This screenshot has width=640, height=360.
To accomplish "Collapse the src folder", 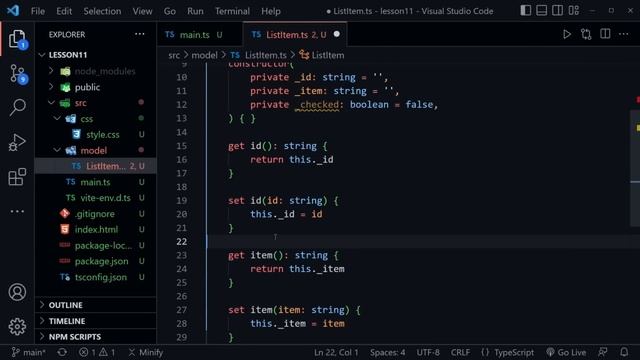I will coord(96,103).
